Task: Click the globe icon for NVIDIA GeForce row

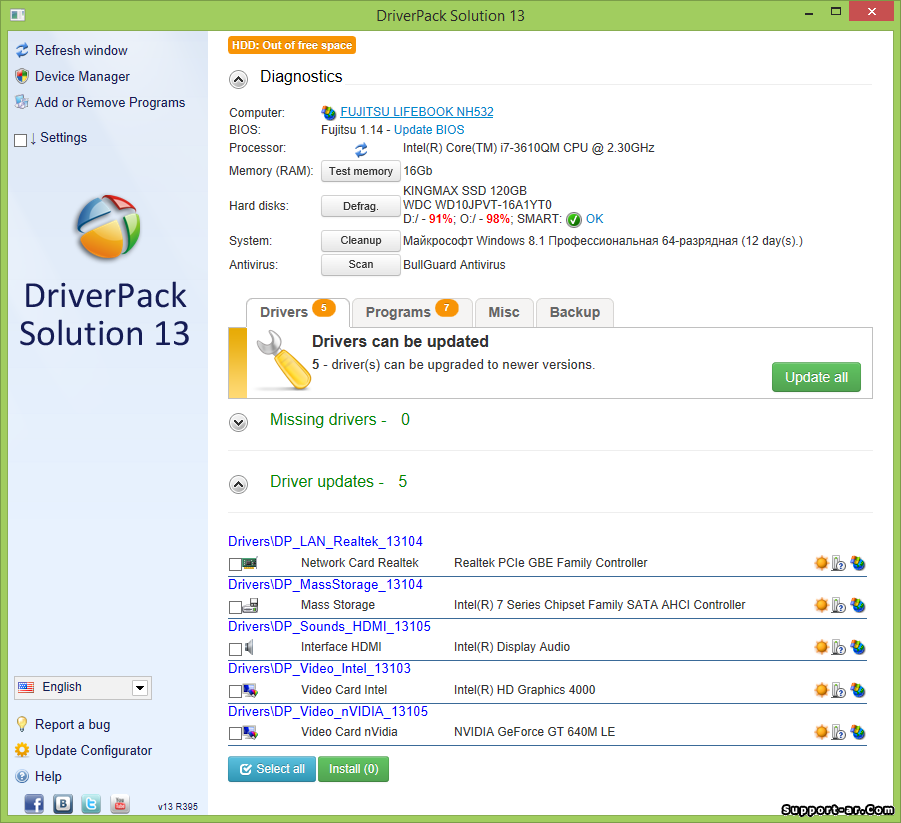Action: 857,732
